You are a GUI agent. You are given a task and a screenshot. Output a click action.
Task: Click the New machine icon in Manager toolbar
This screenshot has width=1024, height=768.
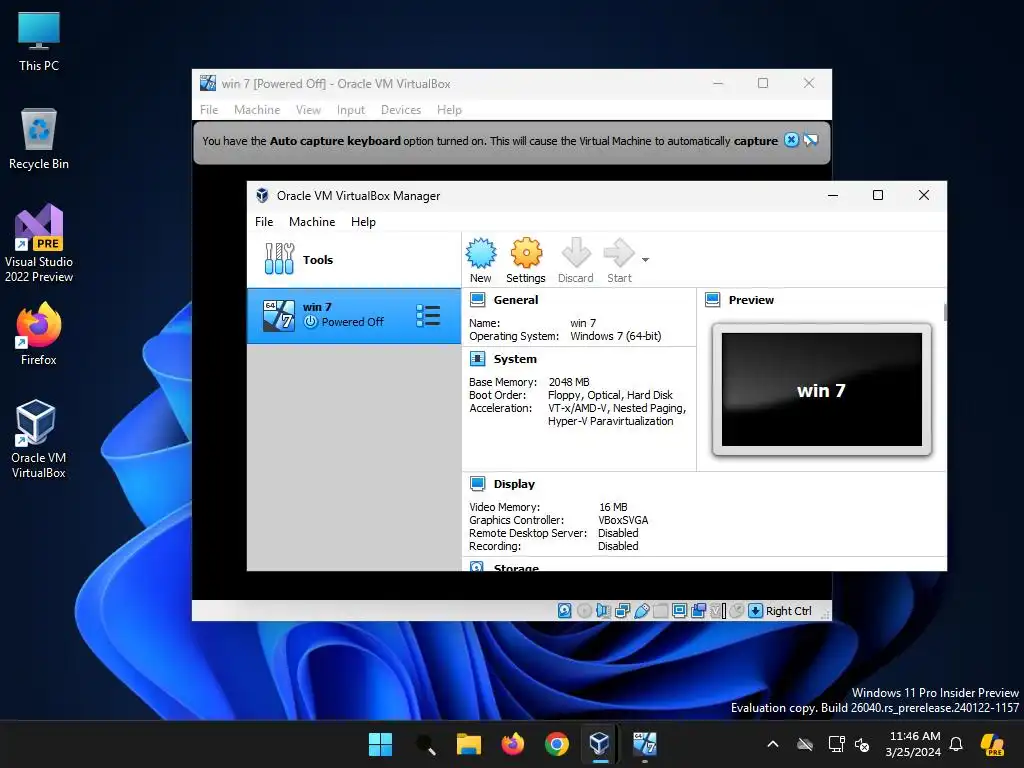[481, 253]
